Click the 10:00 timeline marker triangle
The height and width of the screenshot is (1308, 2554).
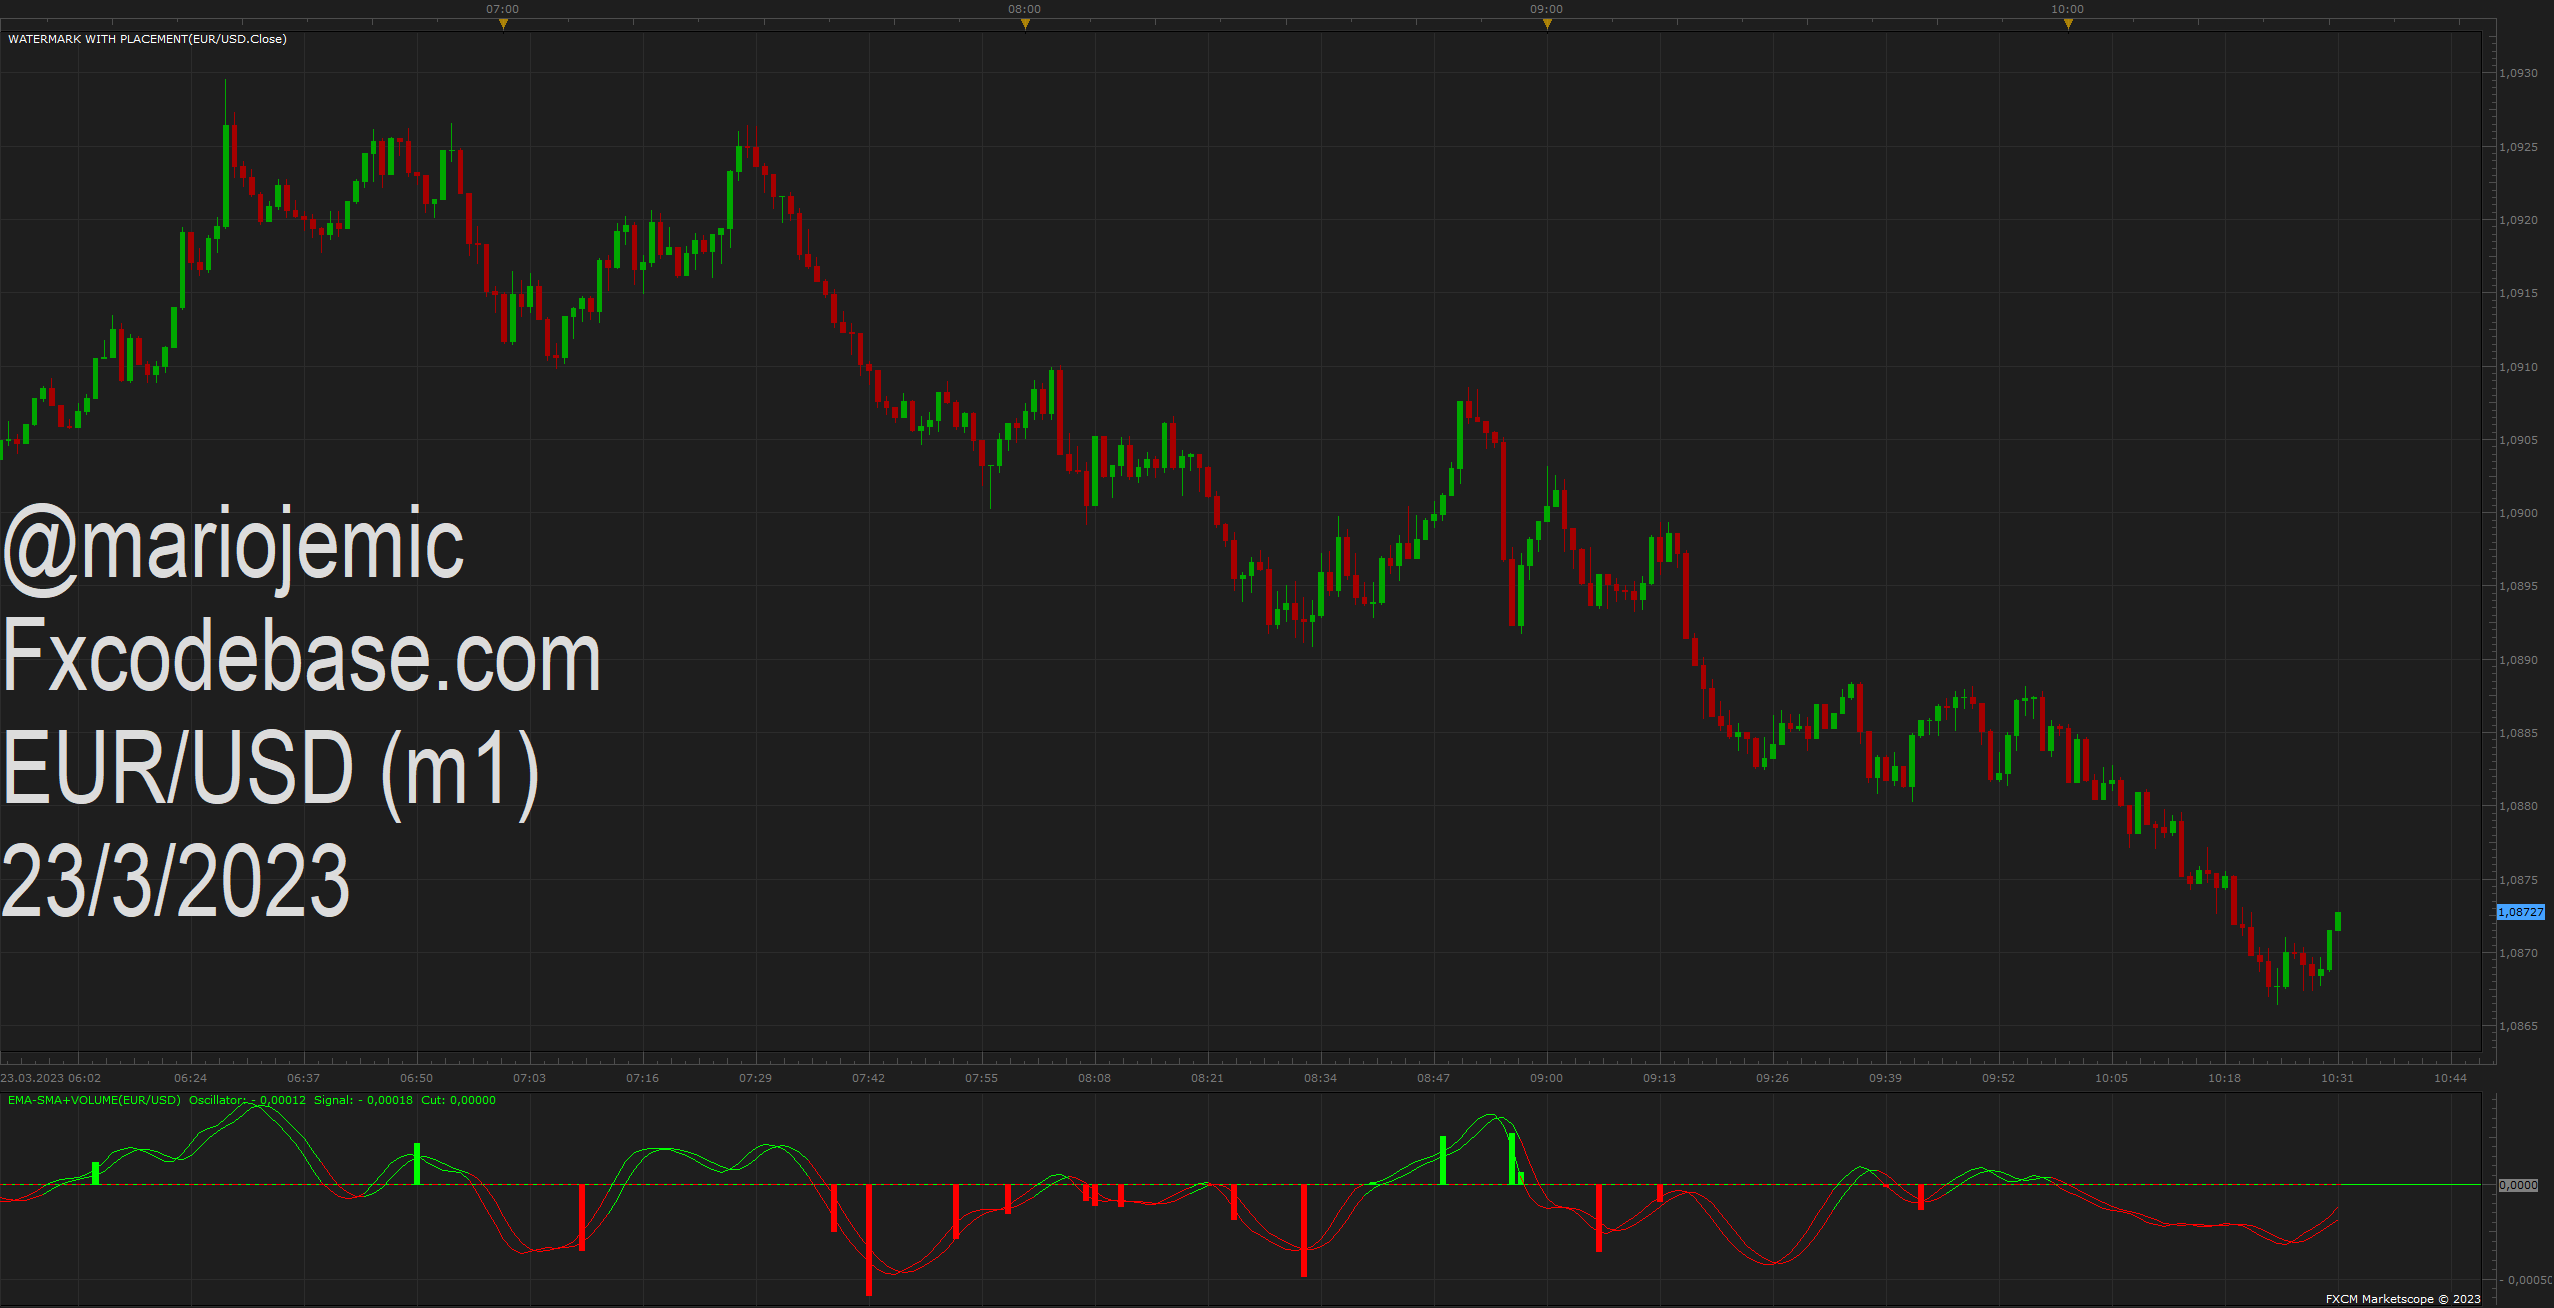pyautogui.click(x=2068, y=24)
